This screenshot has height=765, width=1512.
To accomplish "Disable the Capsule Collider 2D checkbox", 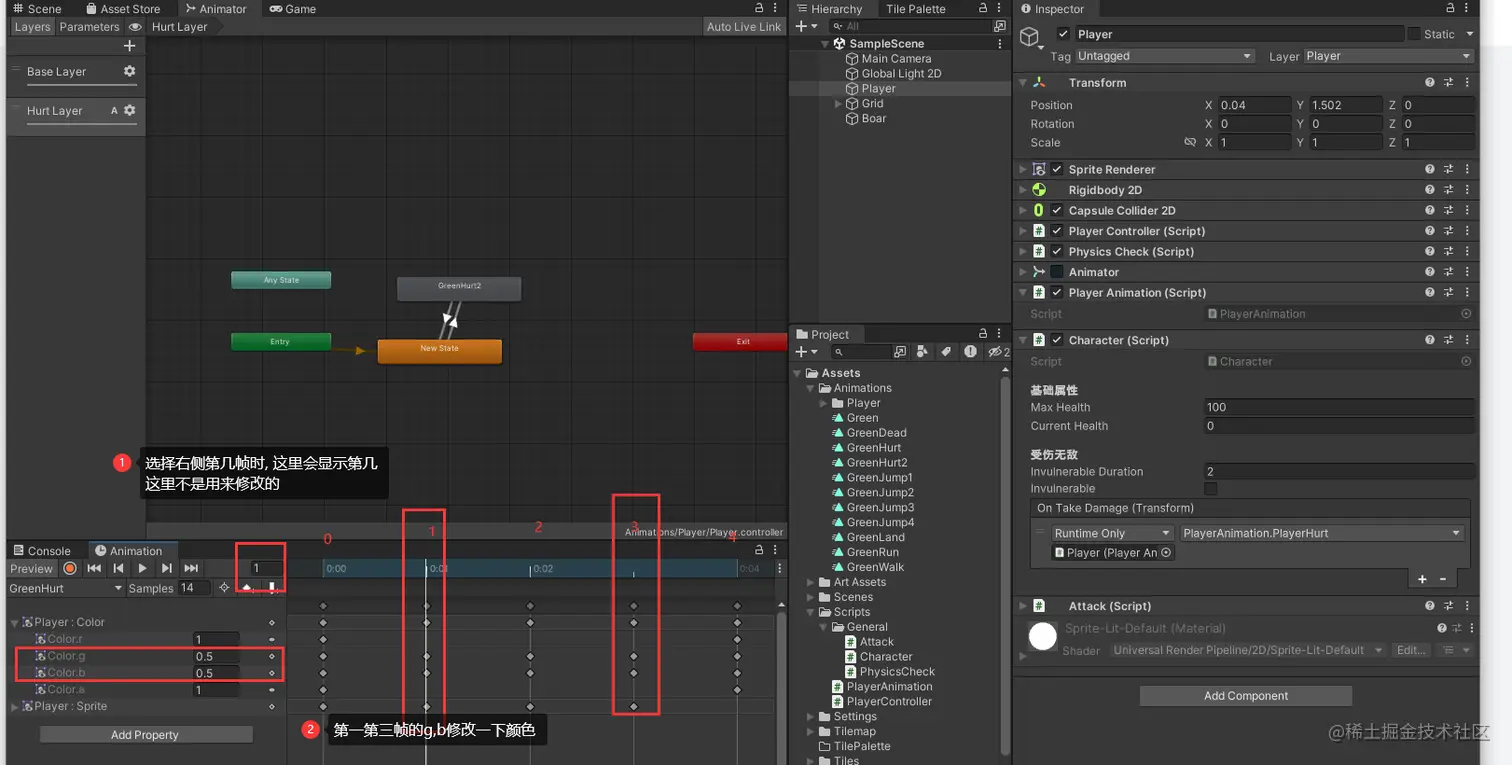I will tap(1057, 211).
